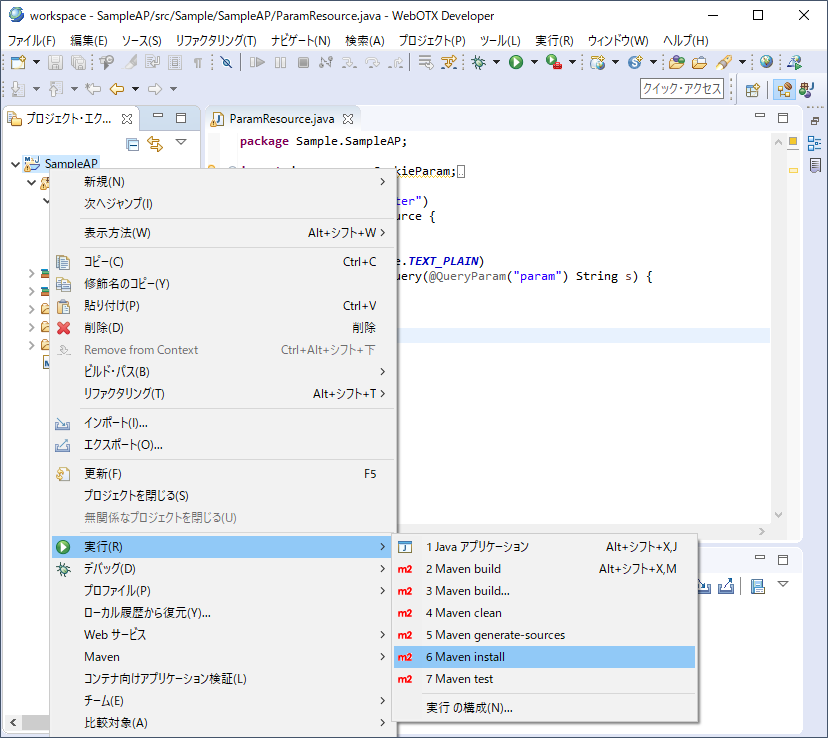Image resolution: width=828 pixels, height=738 pixels.
Task: Open the Project Explorer view menu triangle
Action: 181,143
